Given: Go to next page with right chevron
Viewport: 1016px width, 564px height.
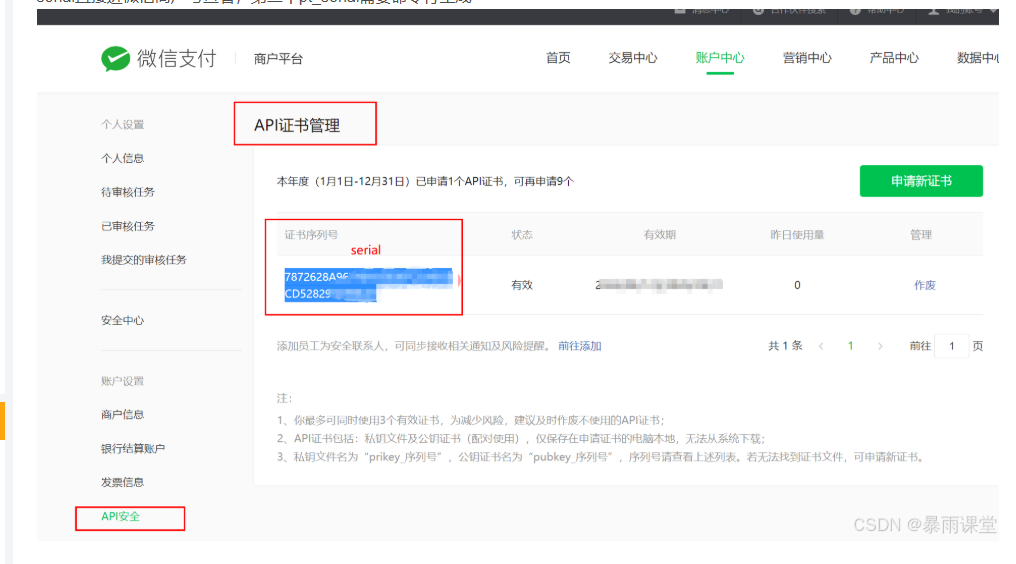Looking at the screenshot, I should coord(880,346).
